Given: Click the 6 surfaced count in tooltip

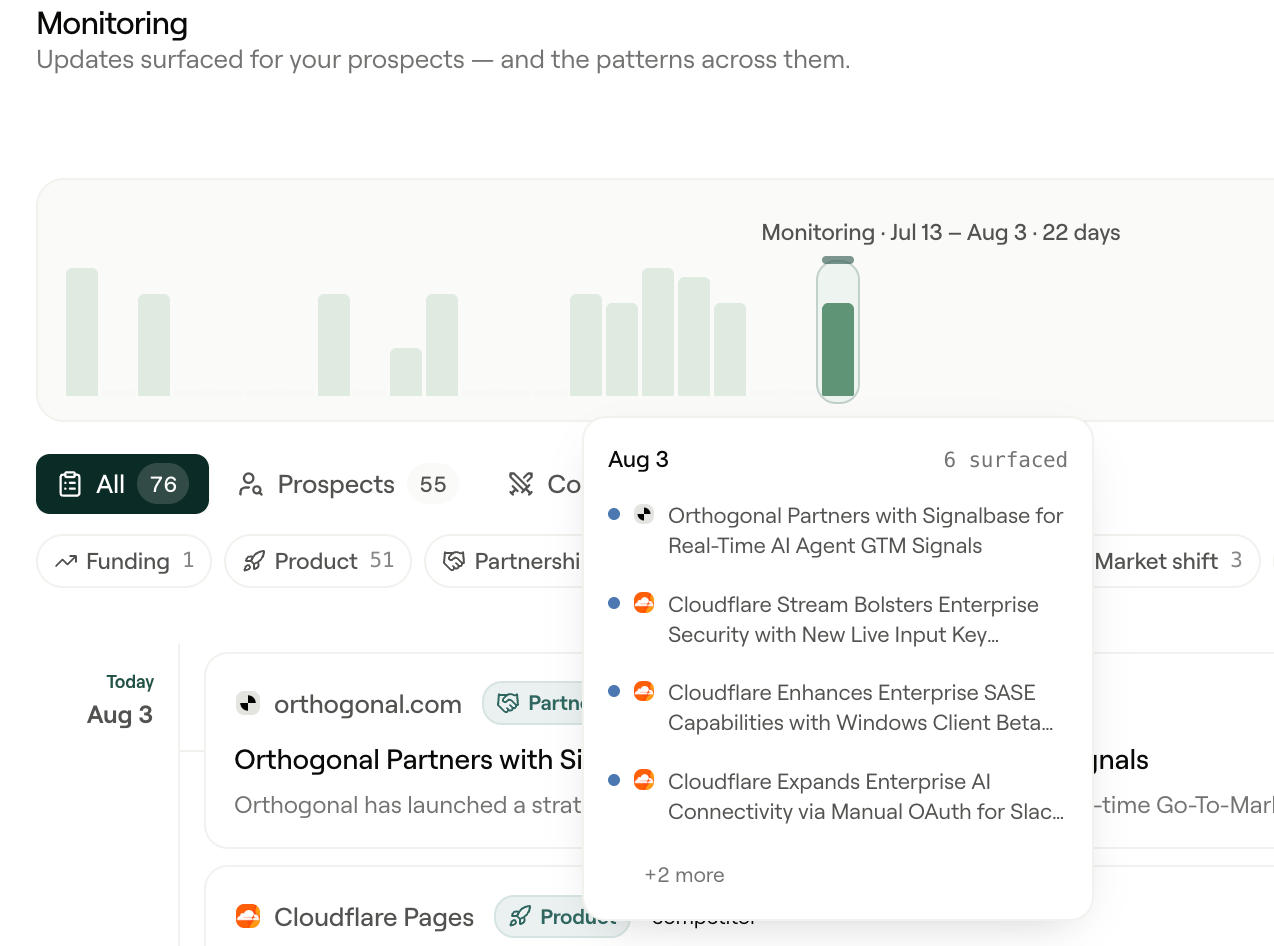Looking at the screenshot, I should (x=1005, y=460).
